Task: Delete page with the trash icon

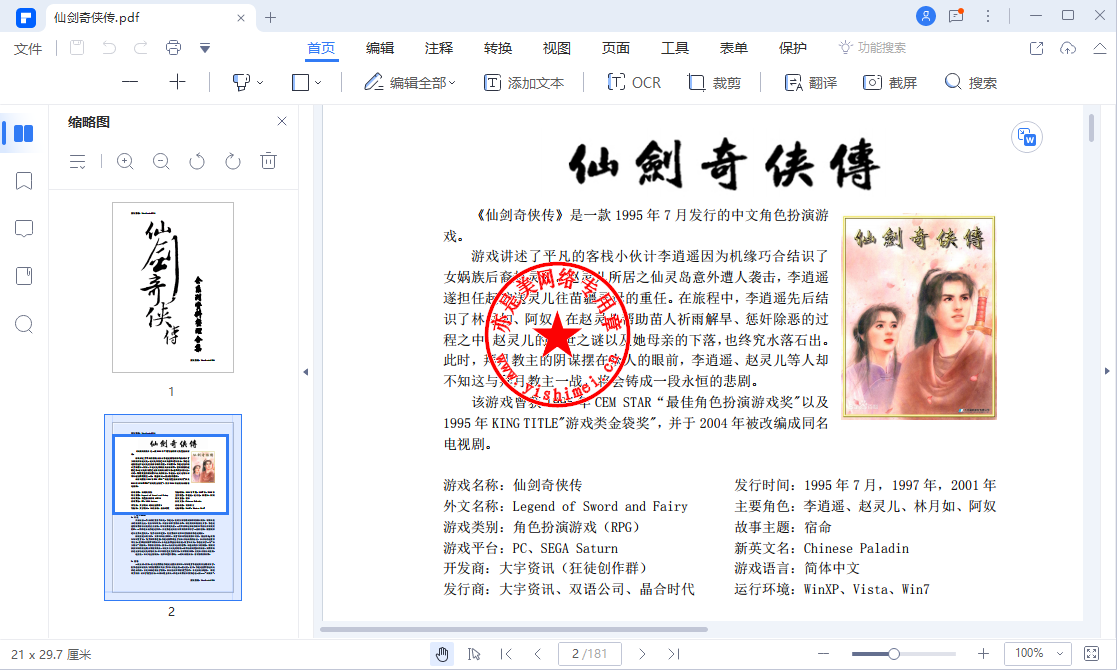Action: pyautogui.click(x=269, y=161)
